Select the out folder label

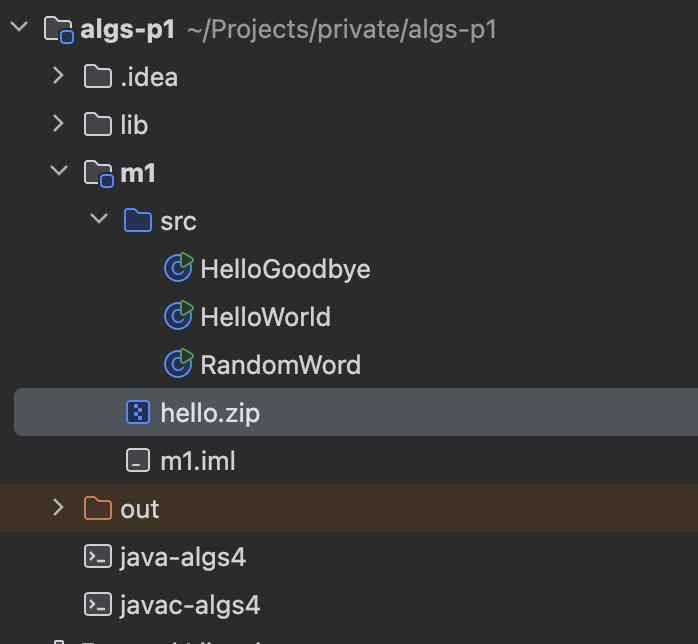[139, 510]
